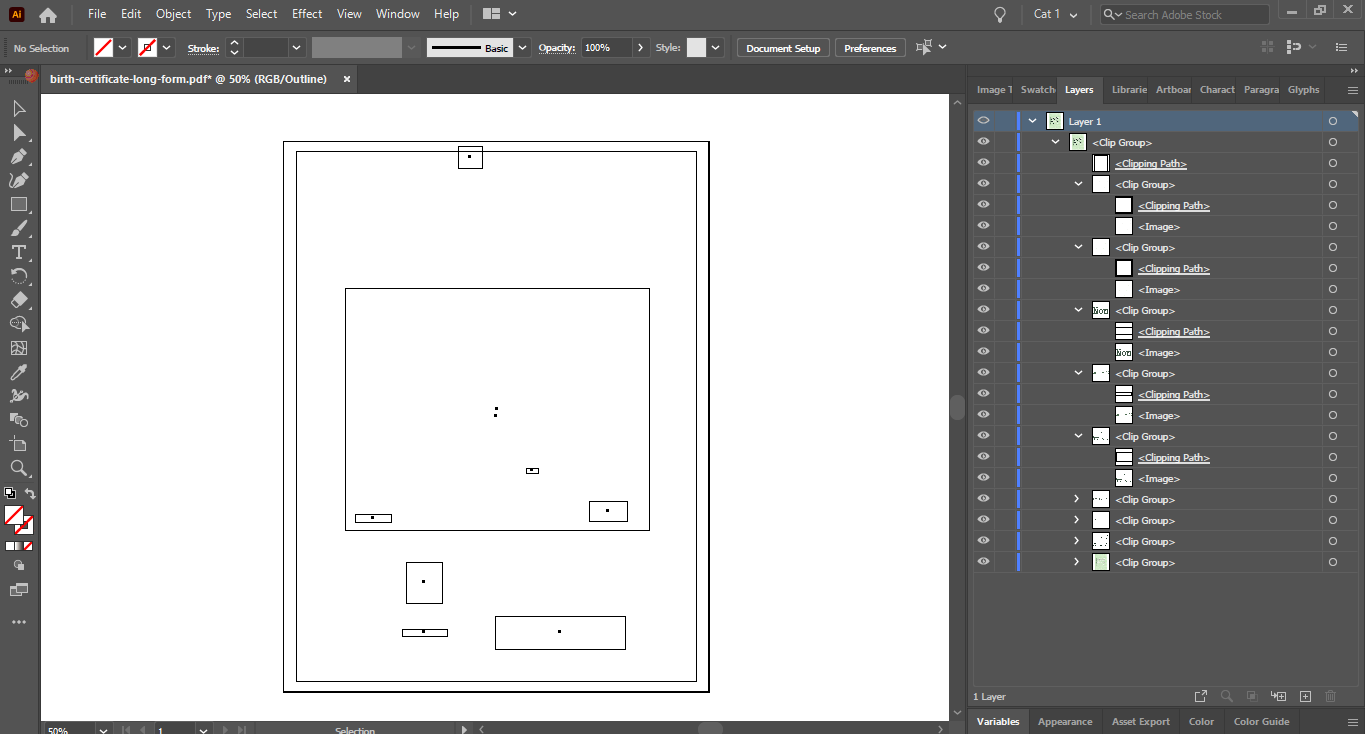
Task: Click the Home icon
Action: click(x=47, y=15)
